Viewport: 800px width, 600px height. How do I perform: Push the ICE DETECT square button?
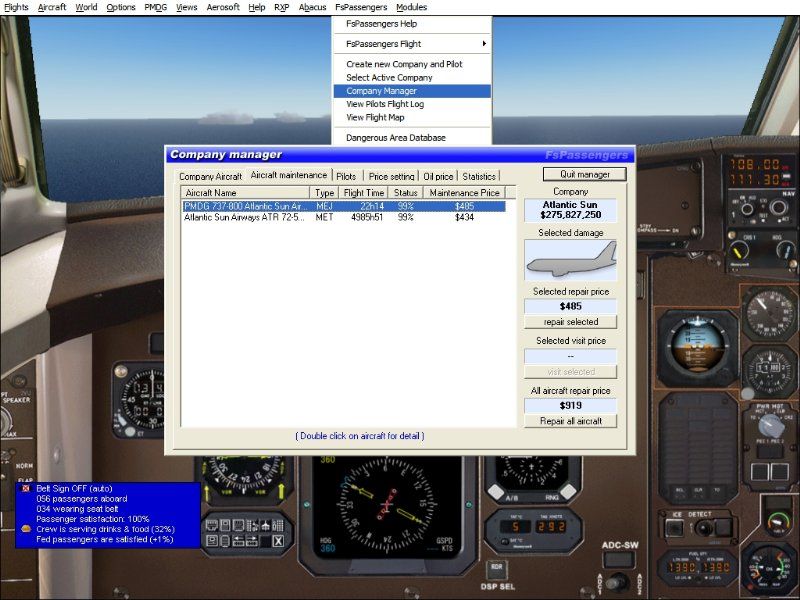(674, 528)
